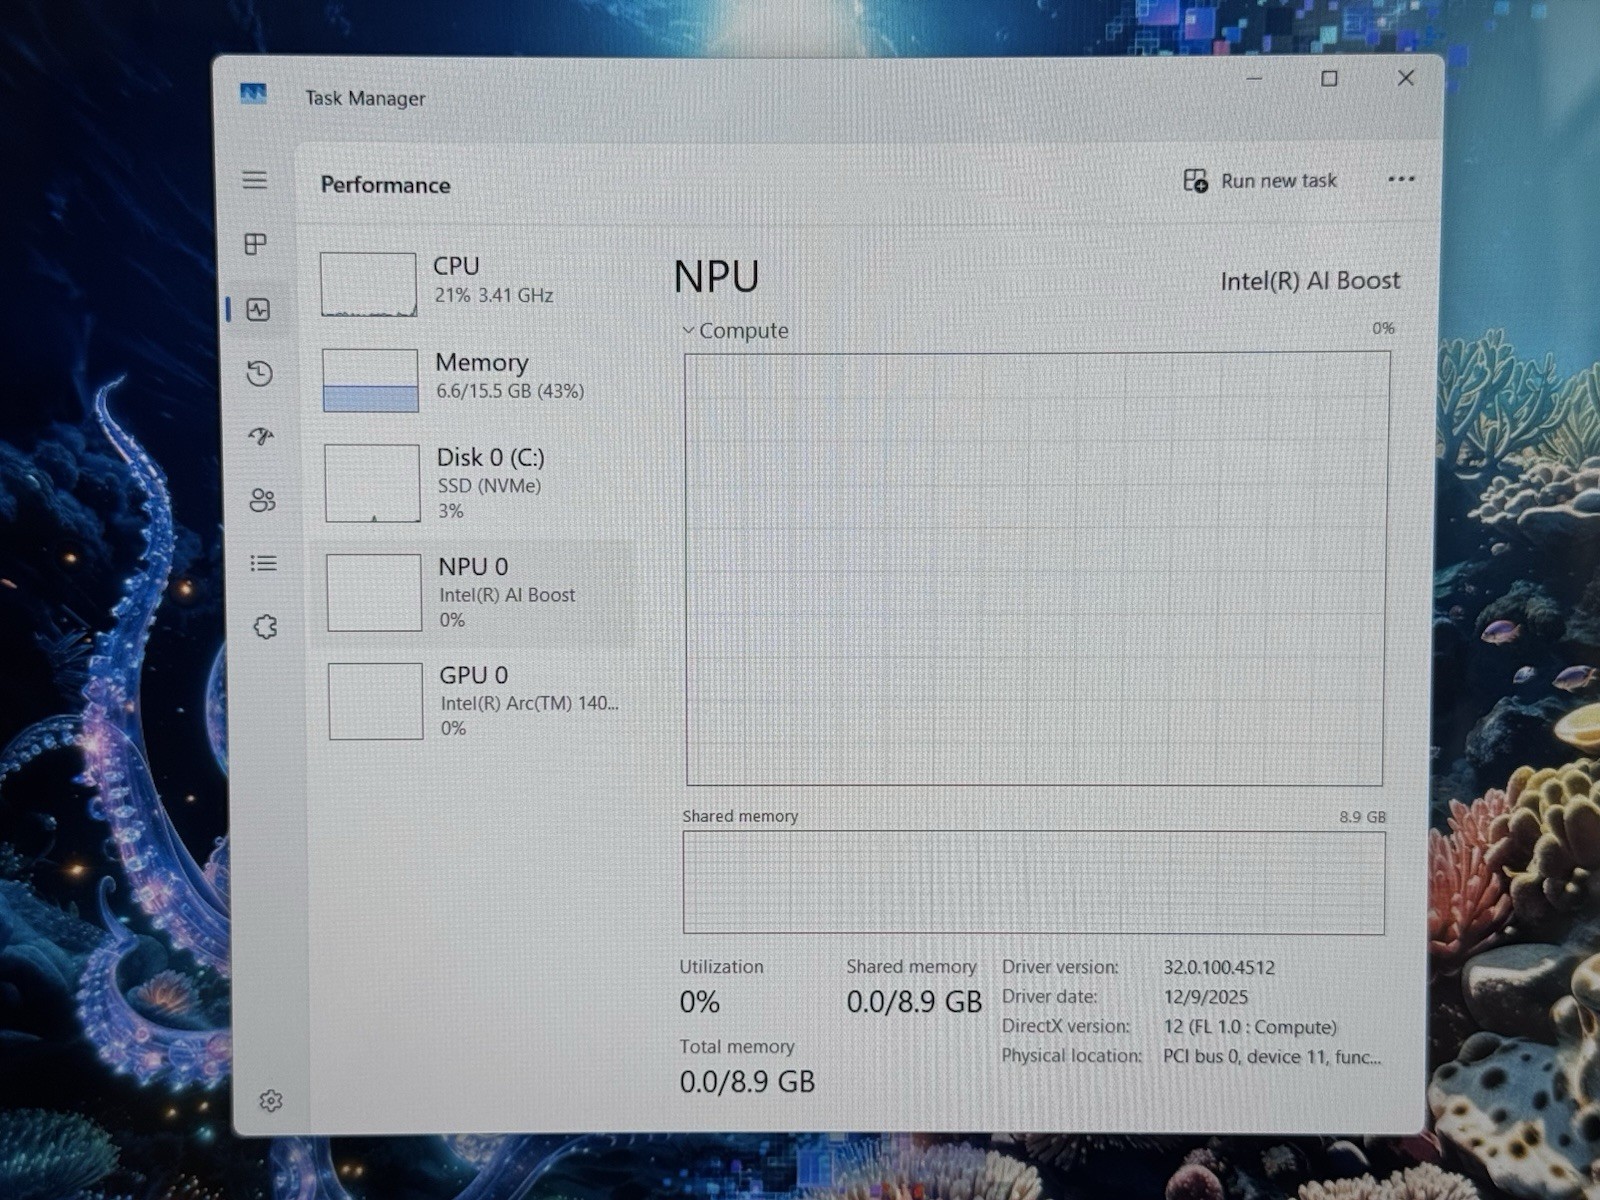Viewport: 1600px width, 1200px height.
Task: Click the NPU Compute utilization graph
Action: pos(1036,568)
